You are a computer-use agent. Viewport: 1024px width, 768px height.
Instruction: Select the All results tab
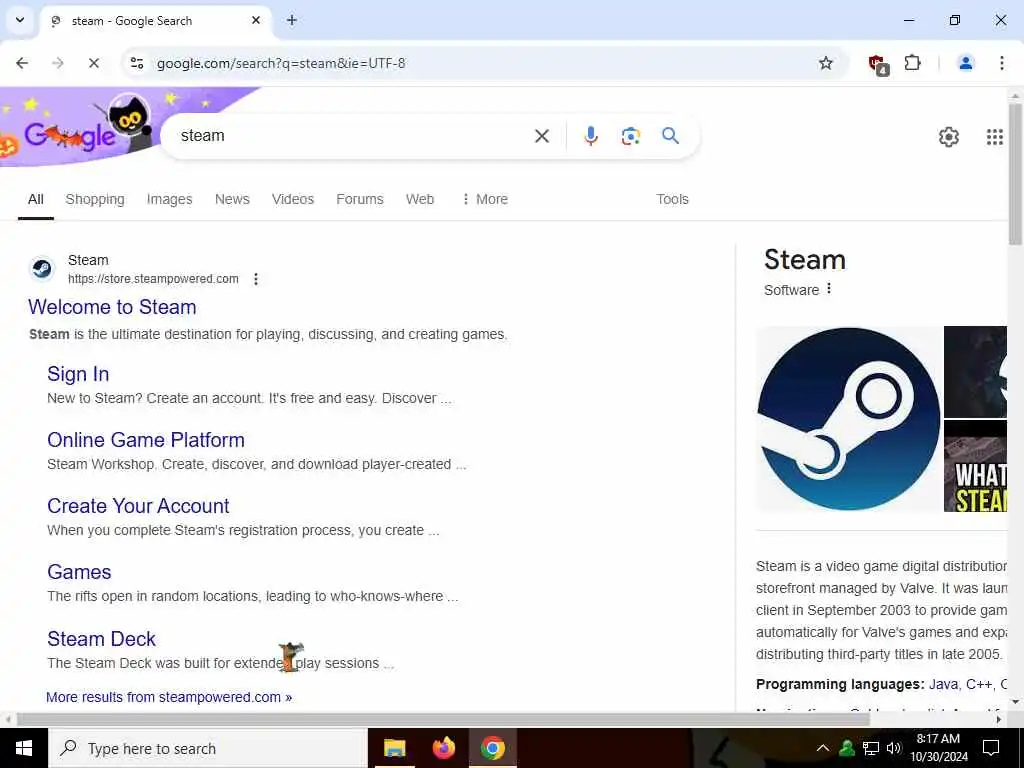36,199
